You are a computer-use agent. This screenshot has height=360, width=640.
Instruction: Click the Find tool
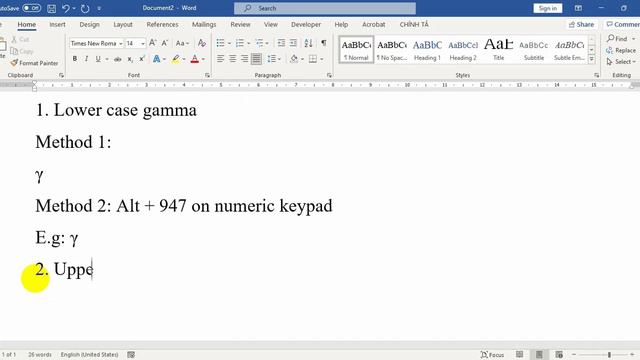(x=618, y=38)
